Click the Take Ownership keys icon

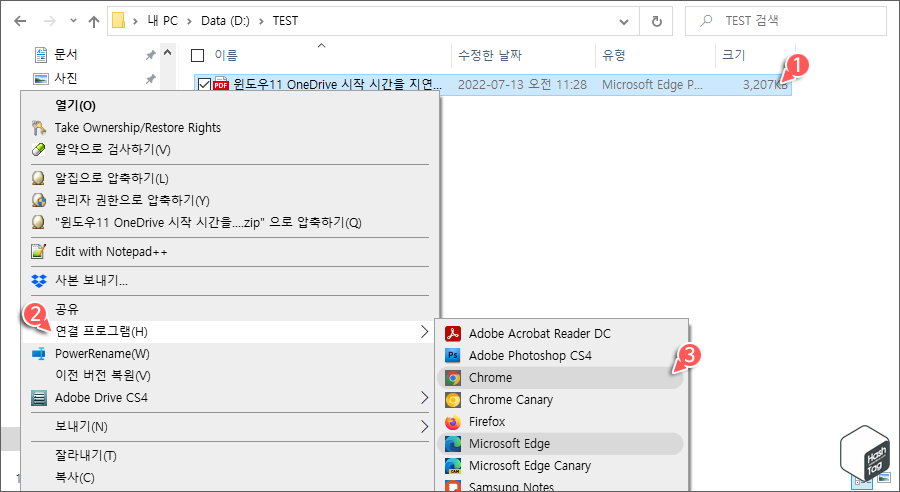click(38, 127)
